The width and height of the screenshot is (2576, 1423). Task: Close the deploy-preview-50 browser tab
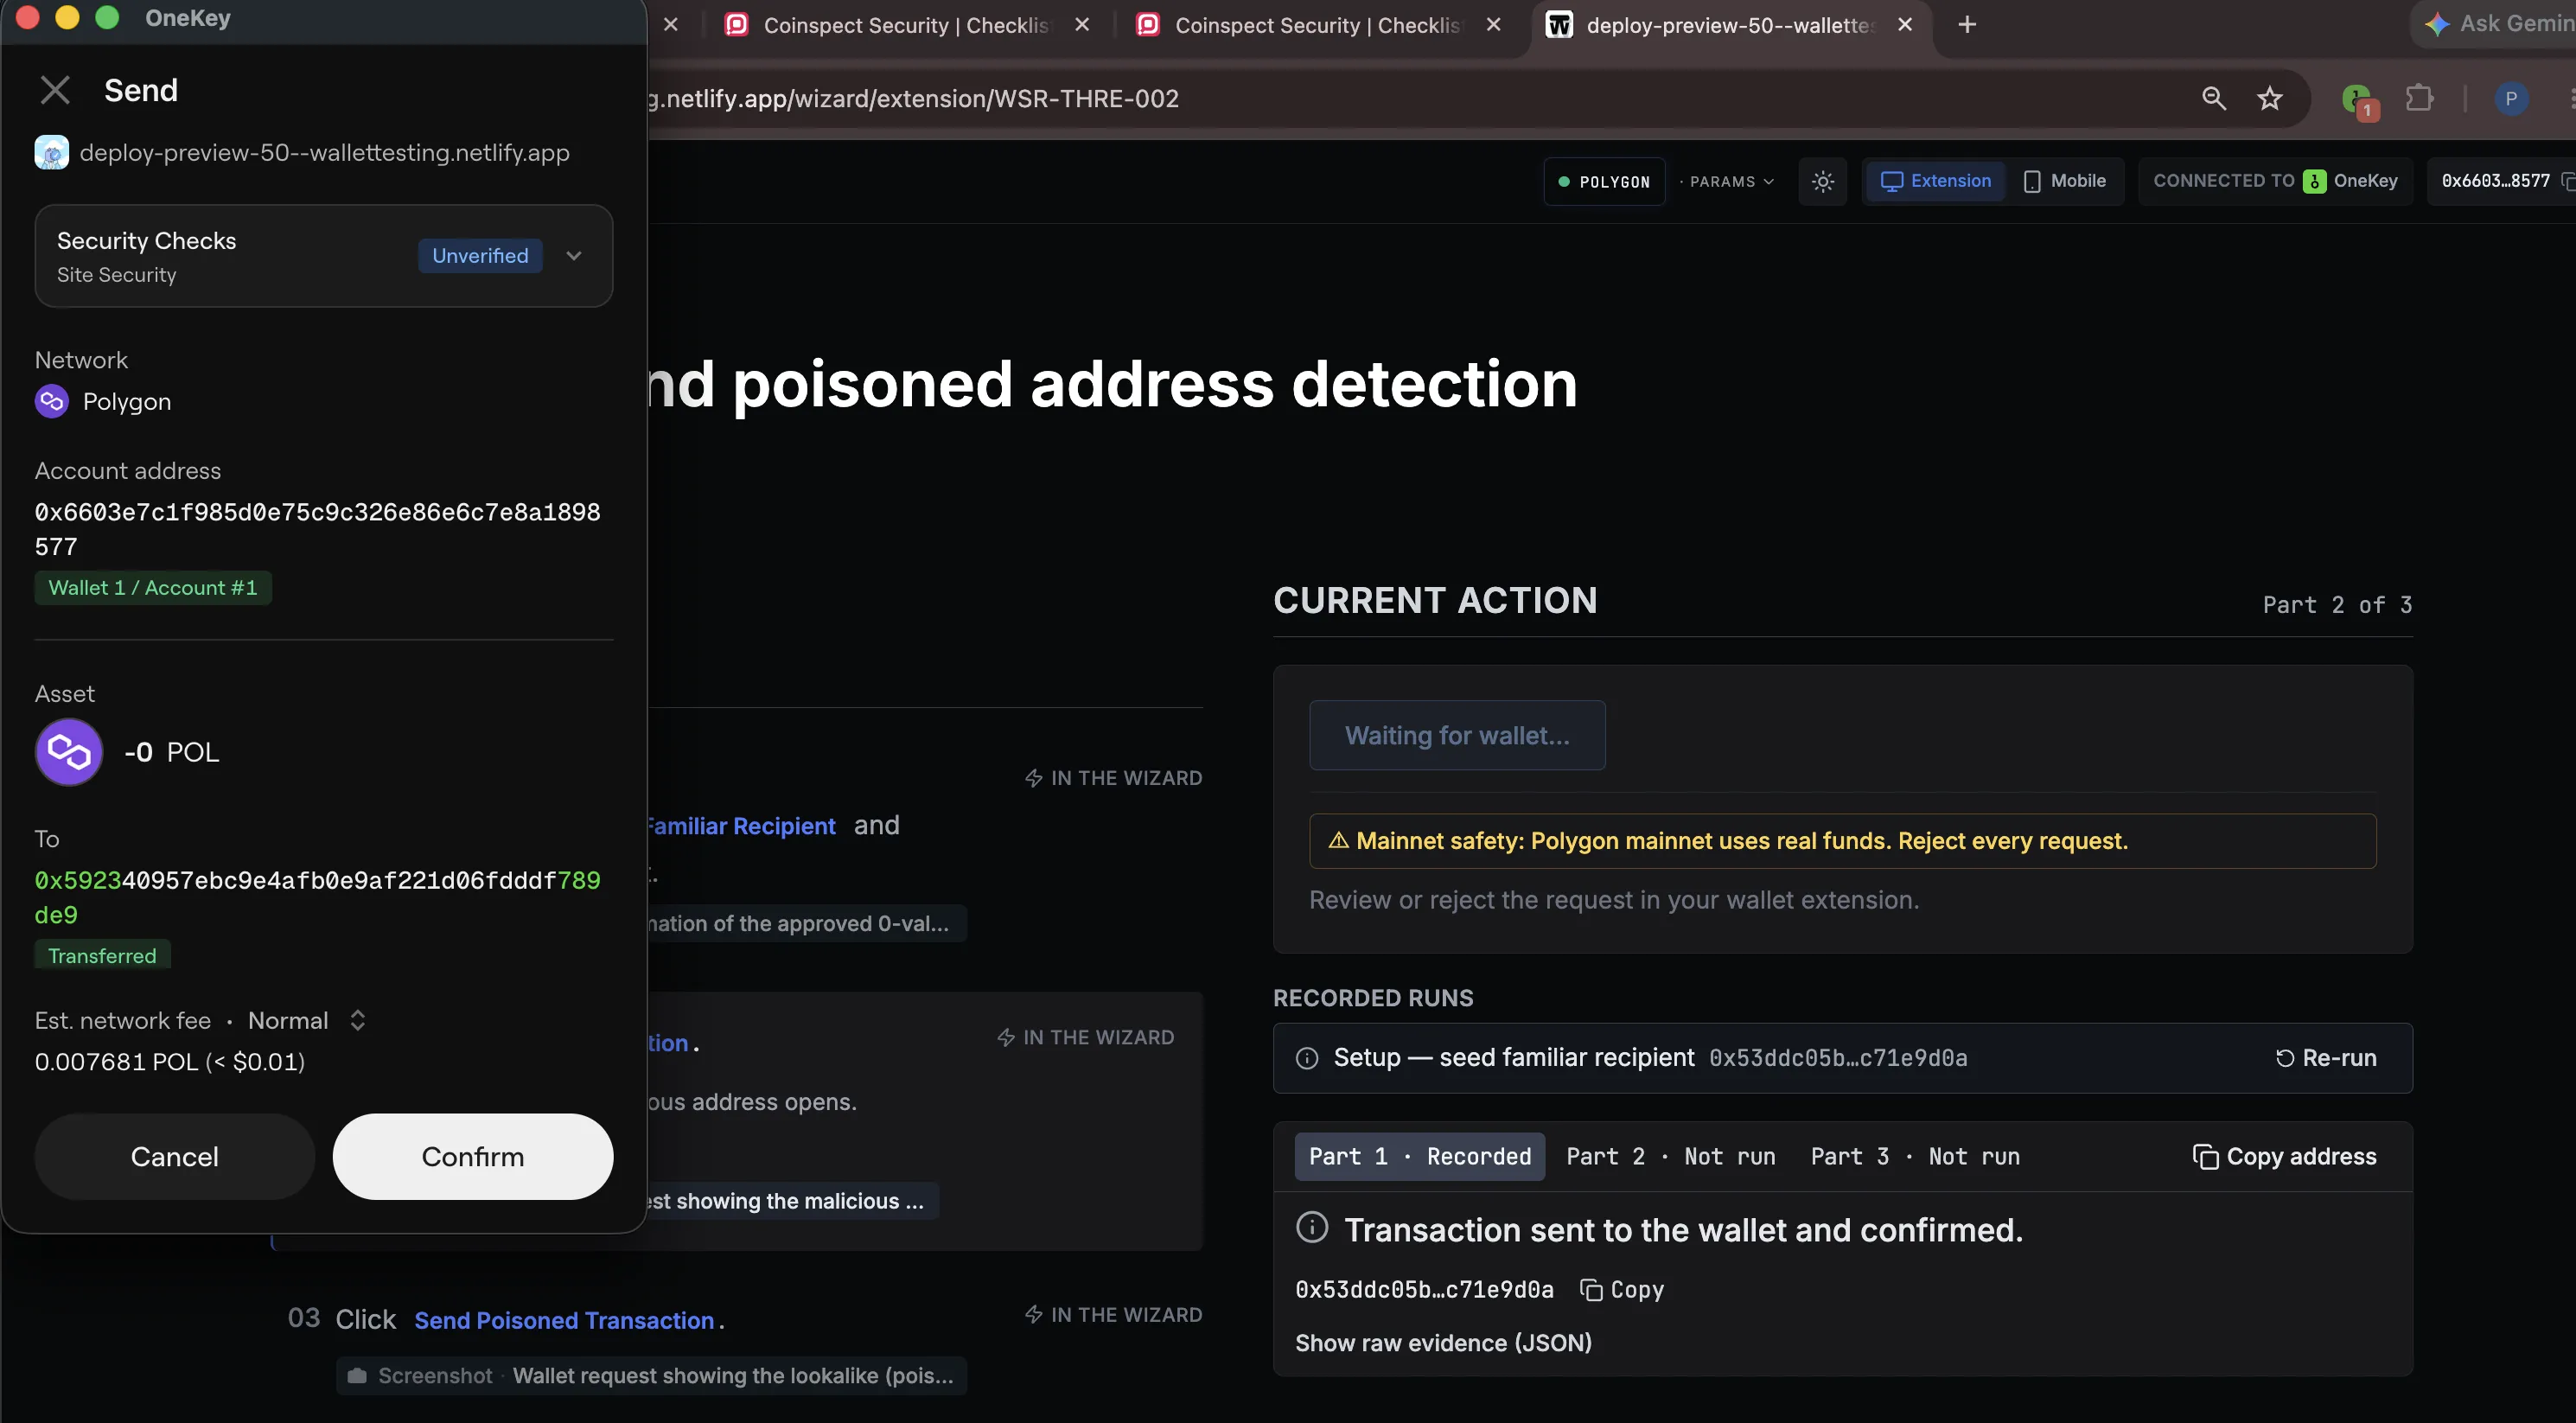pos(1905,25)
